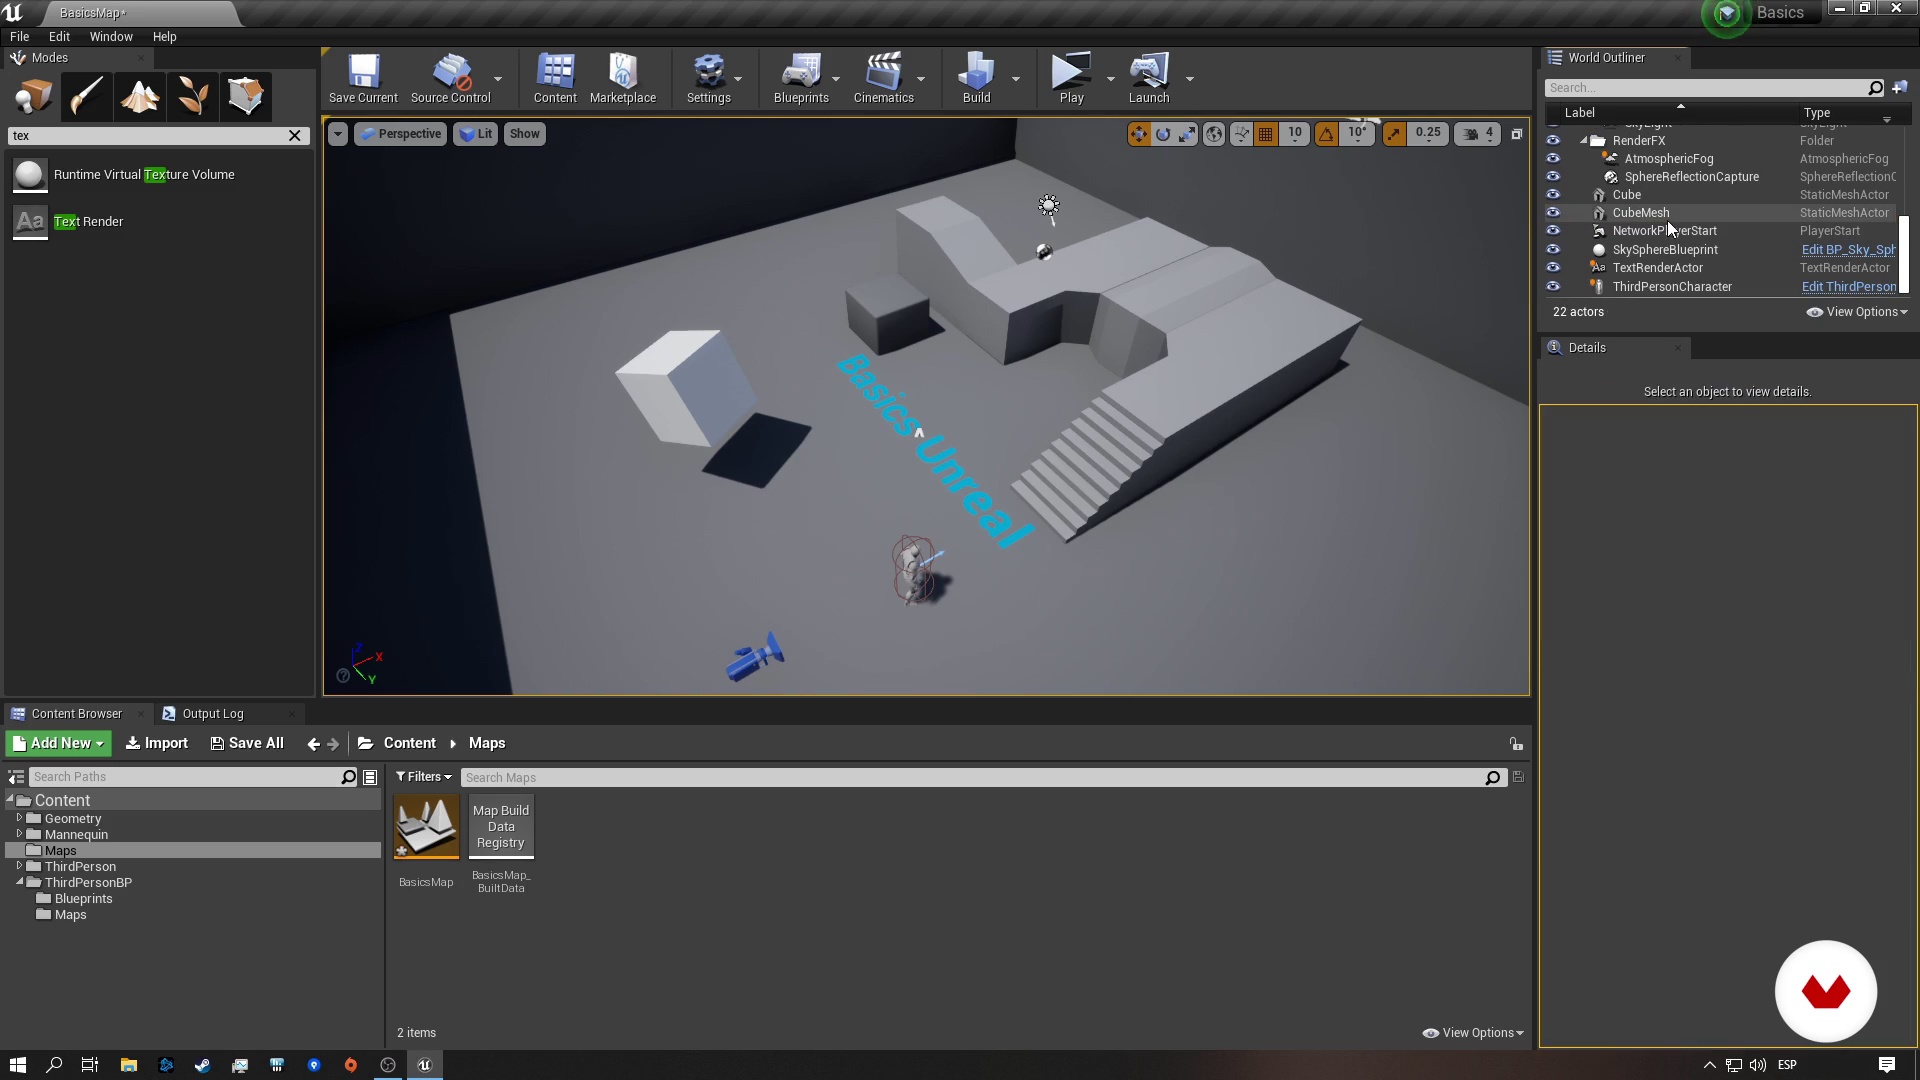
Task: Click the World Outliner search field
Action: click(x=1705, y=88)
